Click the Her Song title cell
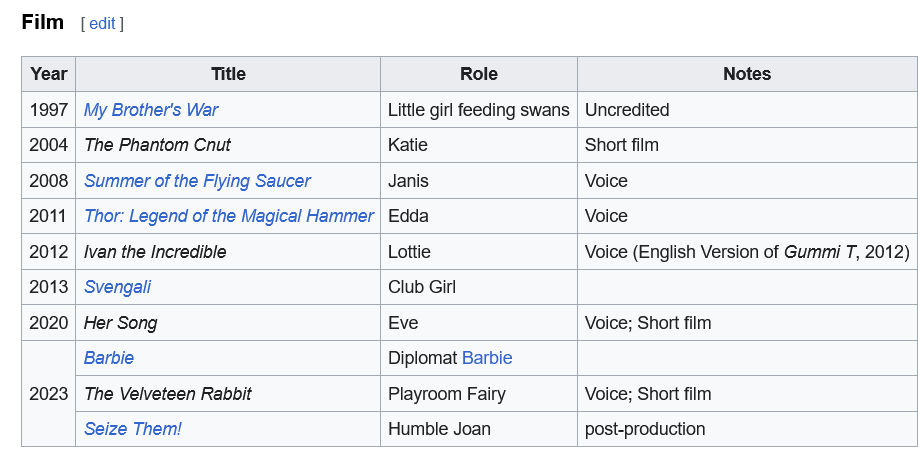This screenshot has width=918, height=456. (x=120, y=323)
